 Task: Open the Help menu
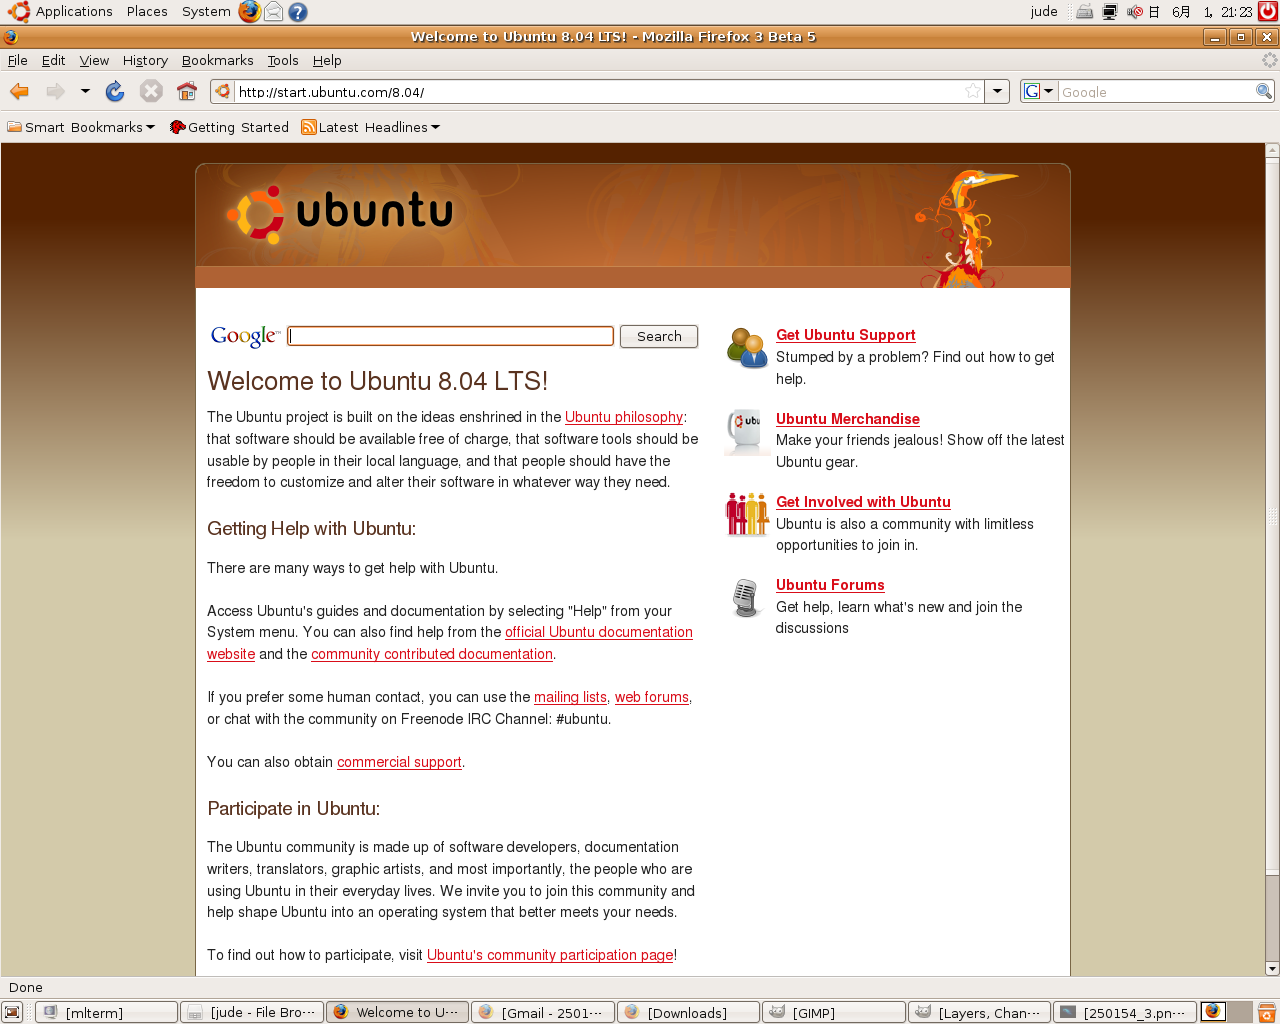pyautogui.click(x=327, y=60)
